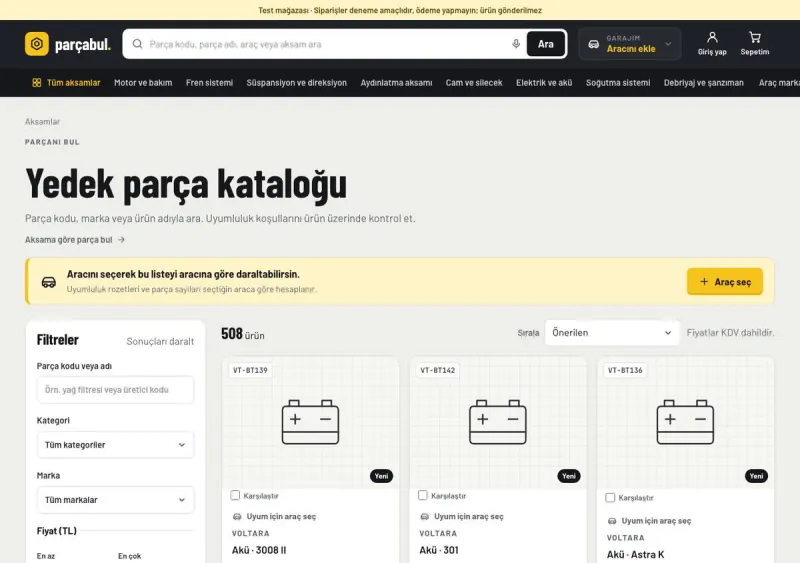Open product title Akü · Astra K
This screenshot has width=800, height=563.
click(x=636, y=554)
